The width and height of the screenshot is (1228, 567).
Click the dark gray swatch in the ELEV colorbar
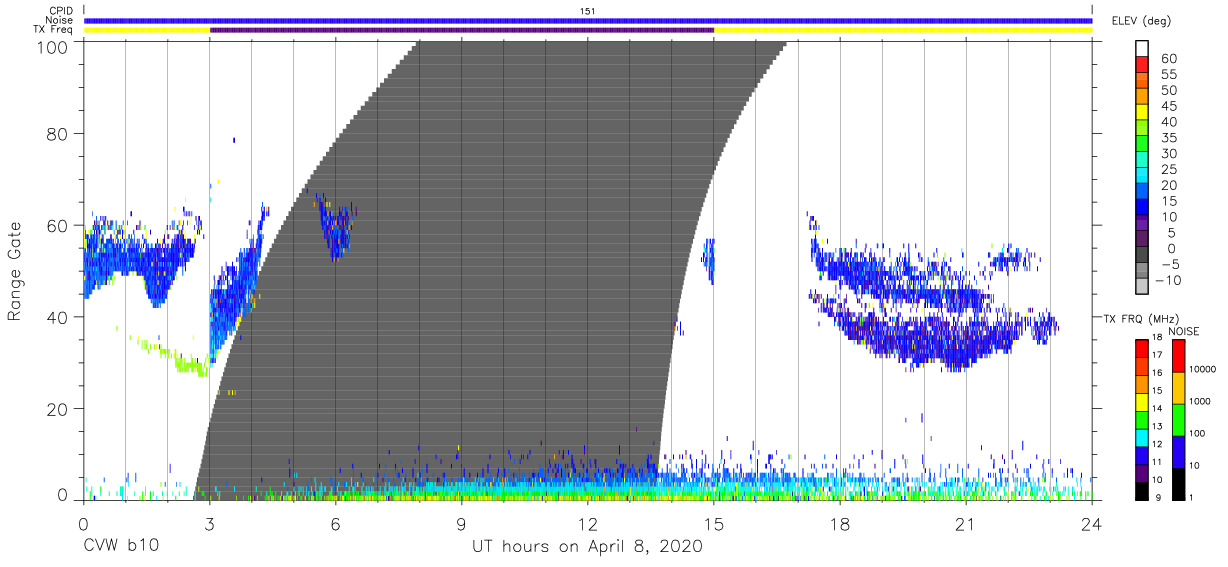coord(1141,252)
